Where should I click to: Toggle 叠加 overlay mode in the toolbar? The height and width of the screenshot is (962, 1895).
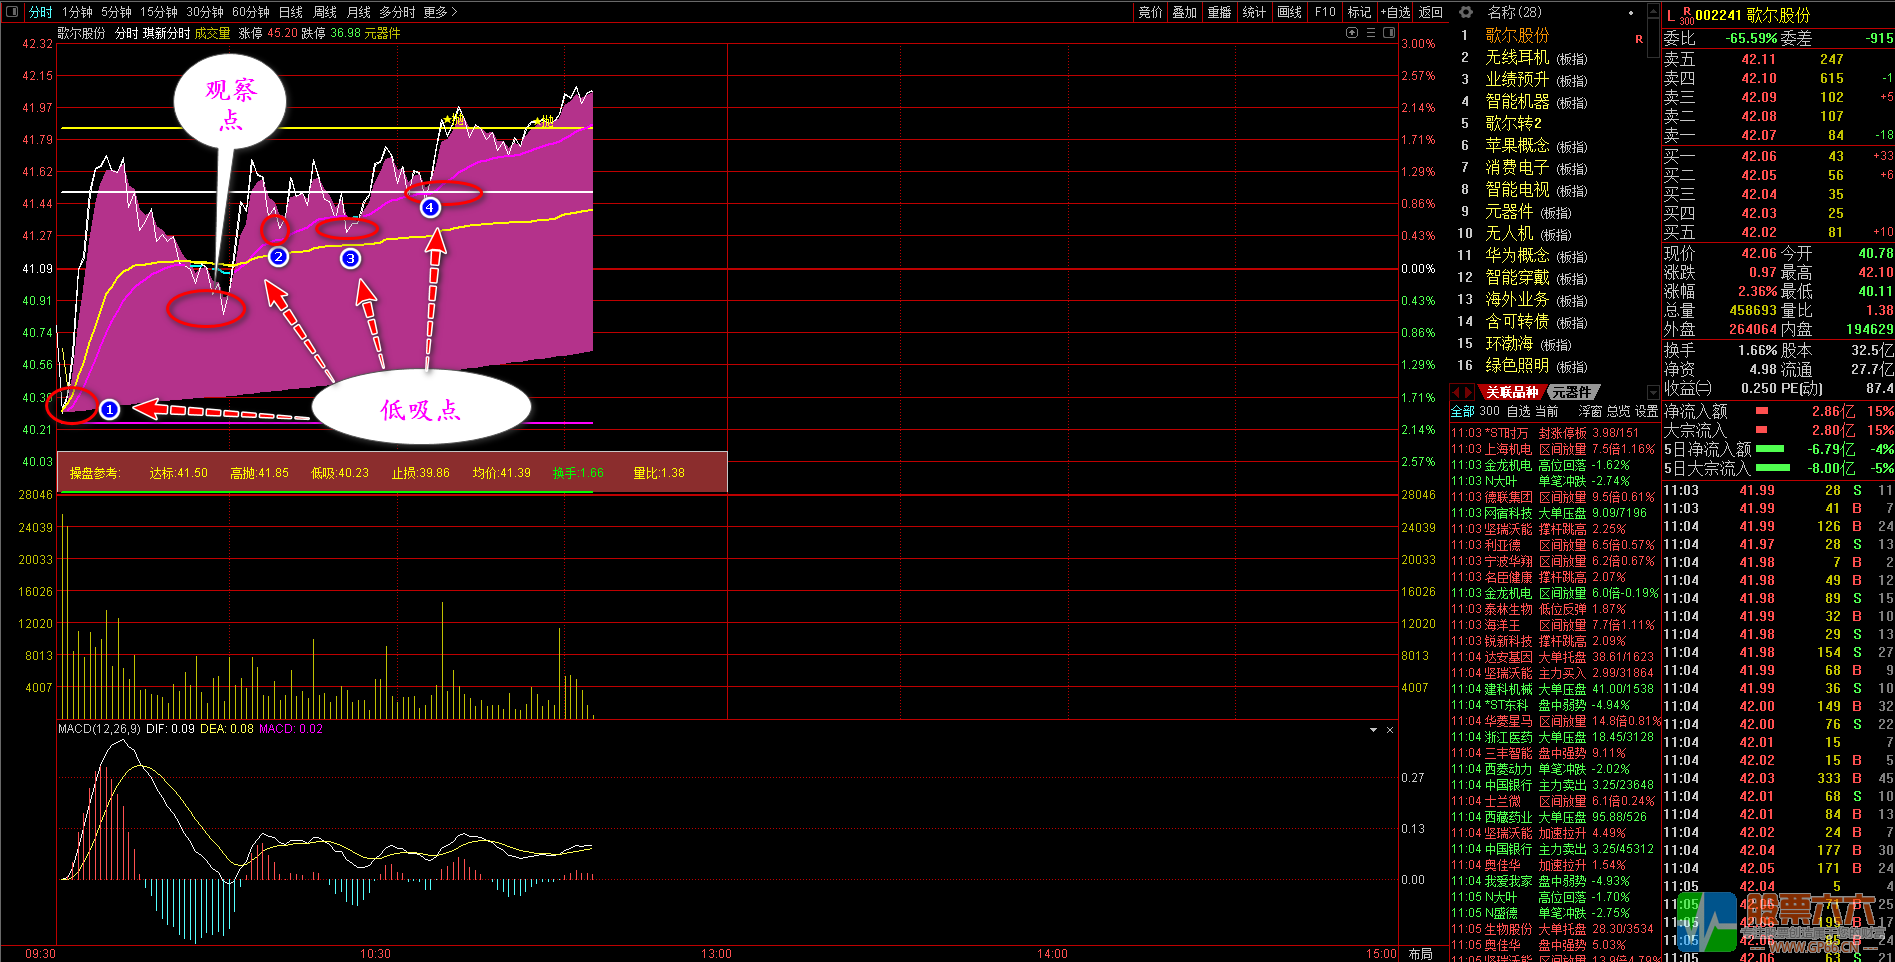point(1184,12)
